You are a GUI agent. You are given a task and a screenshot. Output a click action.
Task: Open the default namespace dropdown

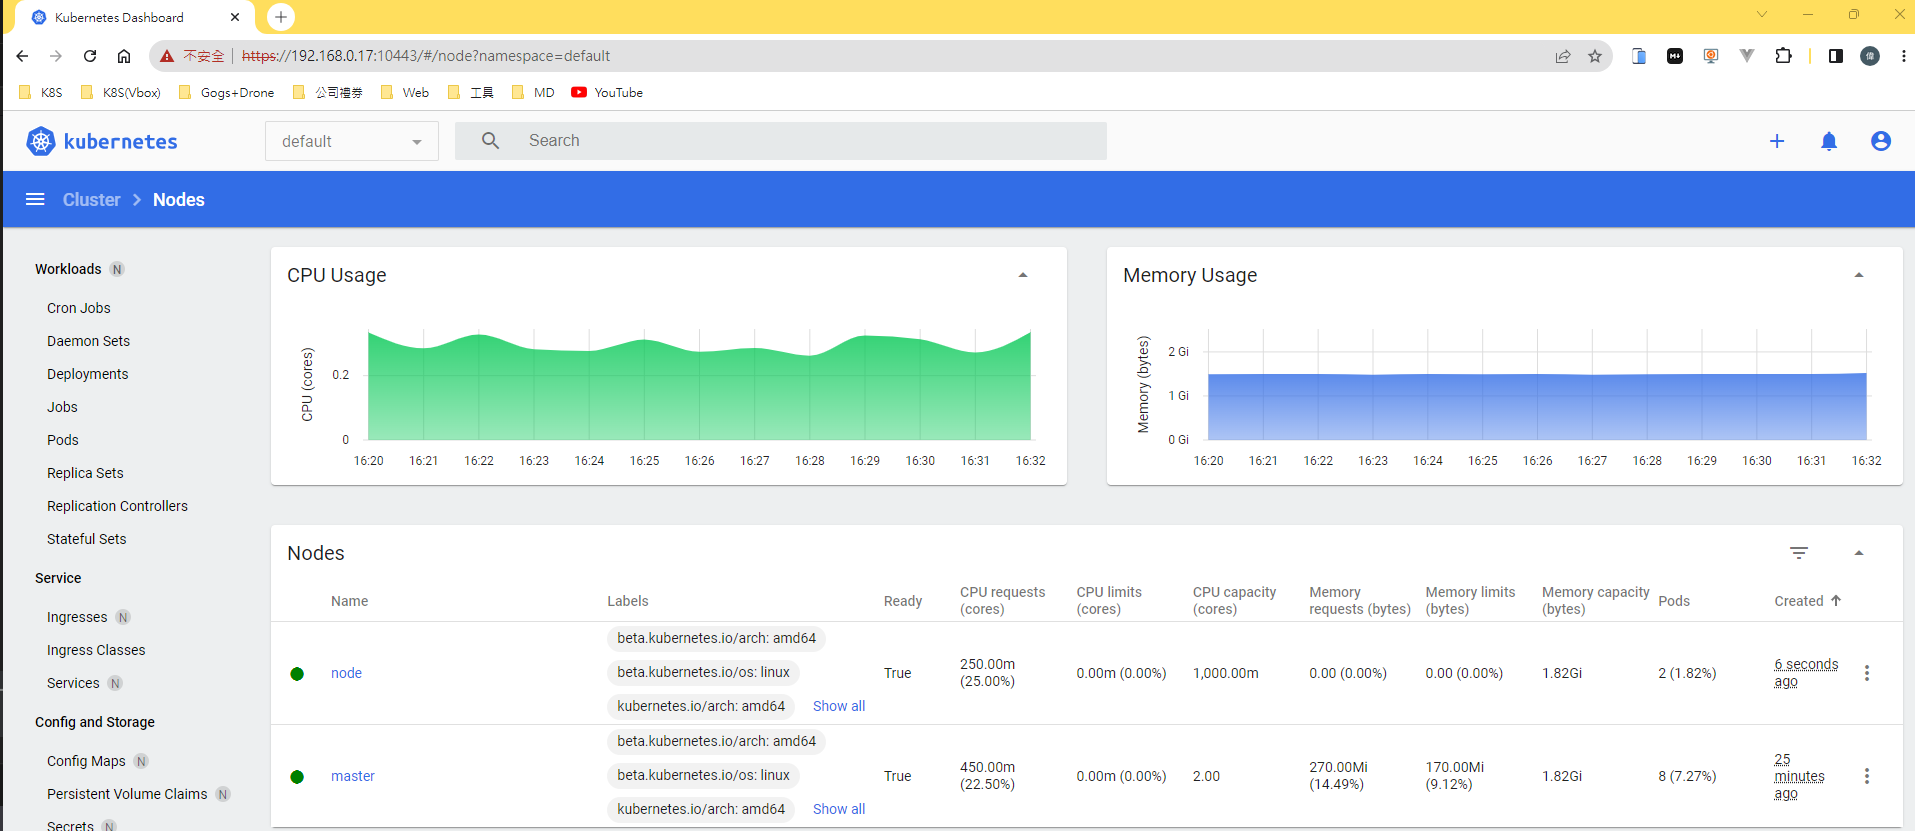tap(352, 141)
